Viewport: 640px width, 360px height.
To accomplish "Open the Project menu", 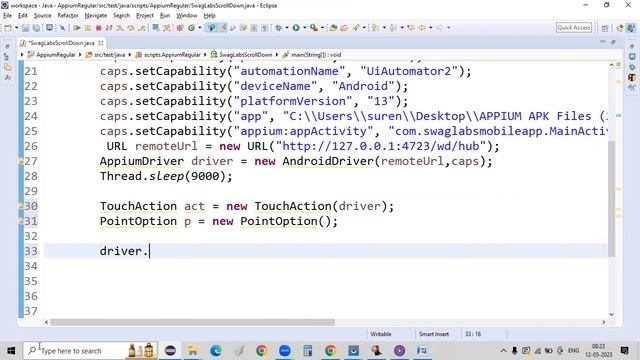I will coord(145,16).
